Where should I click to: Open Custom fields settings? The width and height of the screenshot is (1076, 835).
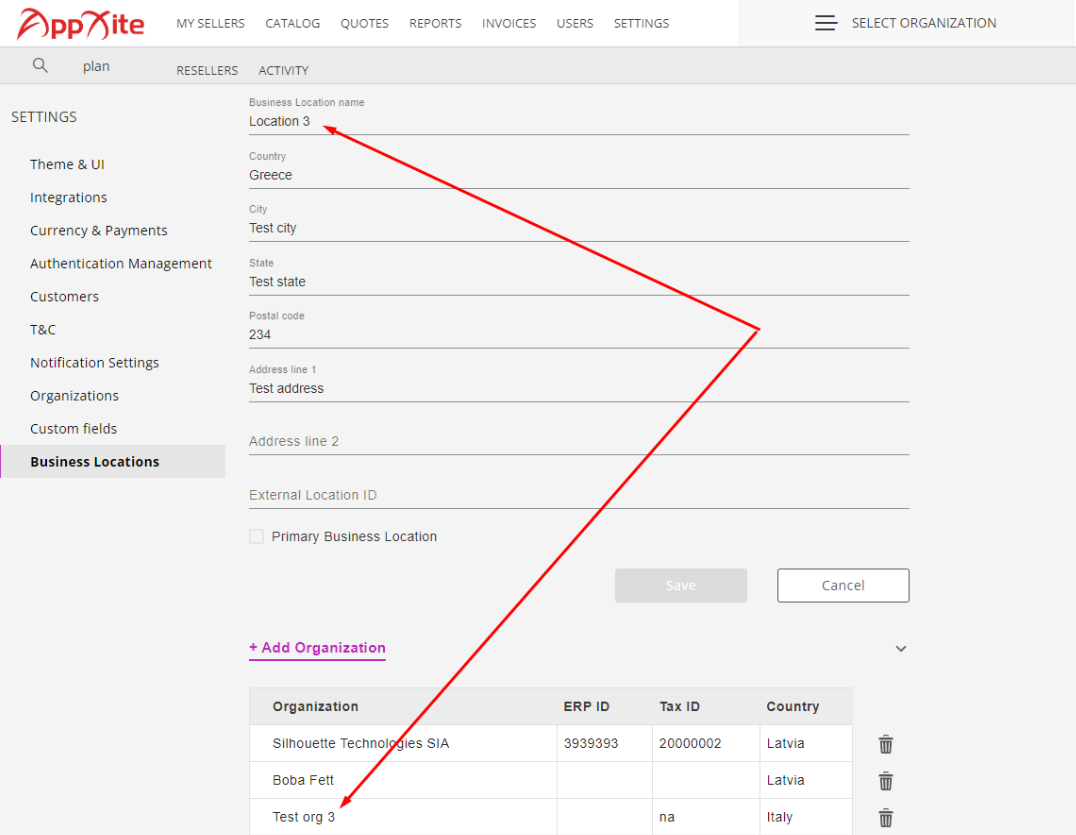point(73,429)
